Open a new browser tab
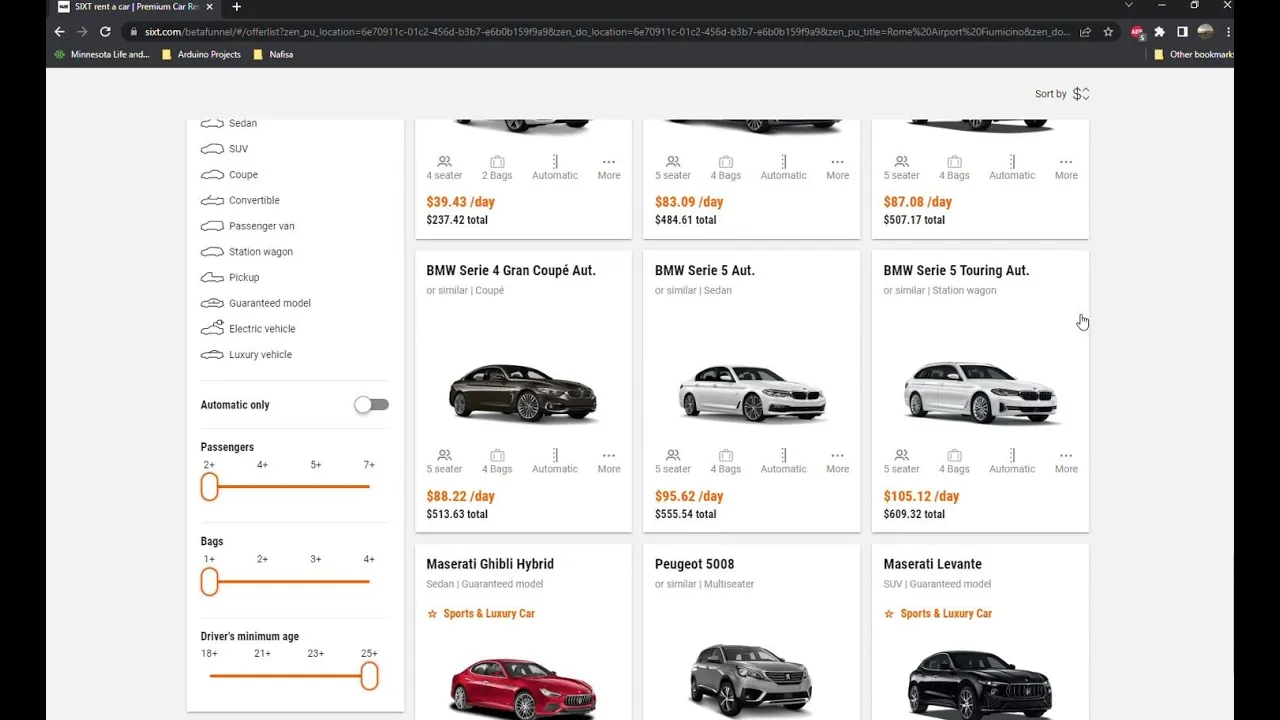Viewport: 1280px width, 720px height. point(237,7)
